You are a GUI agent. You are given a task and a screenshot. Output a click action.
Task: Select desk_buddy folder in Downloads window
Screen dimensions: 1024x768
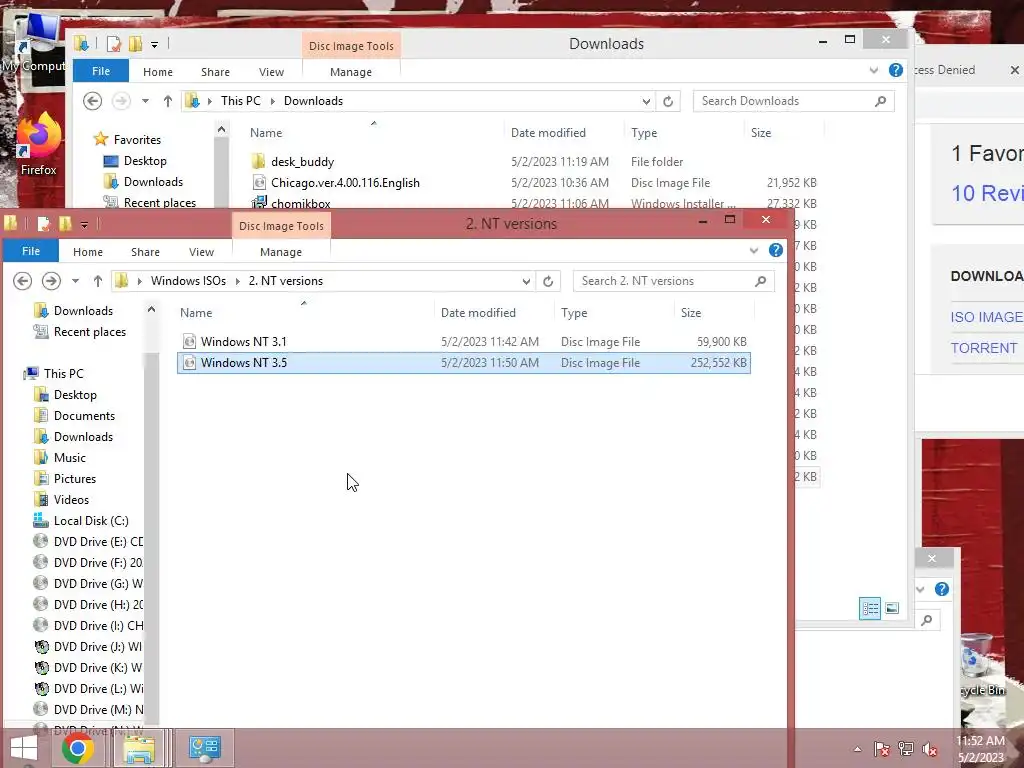pyautogui.click(x=302, y=162)
